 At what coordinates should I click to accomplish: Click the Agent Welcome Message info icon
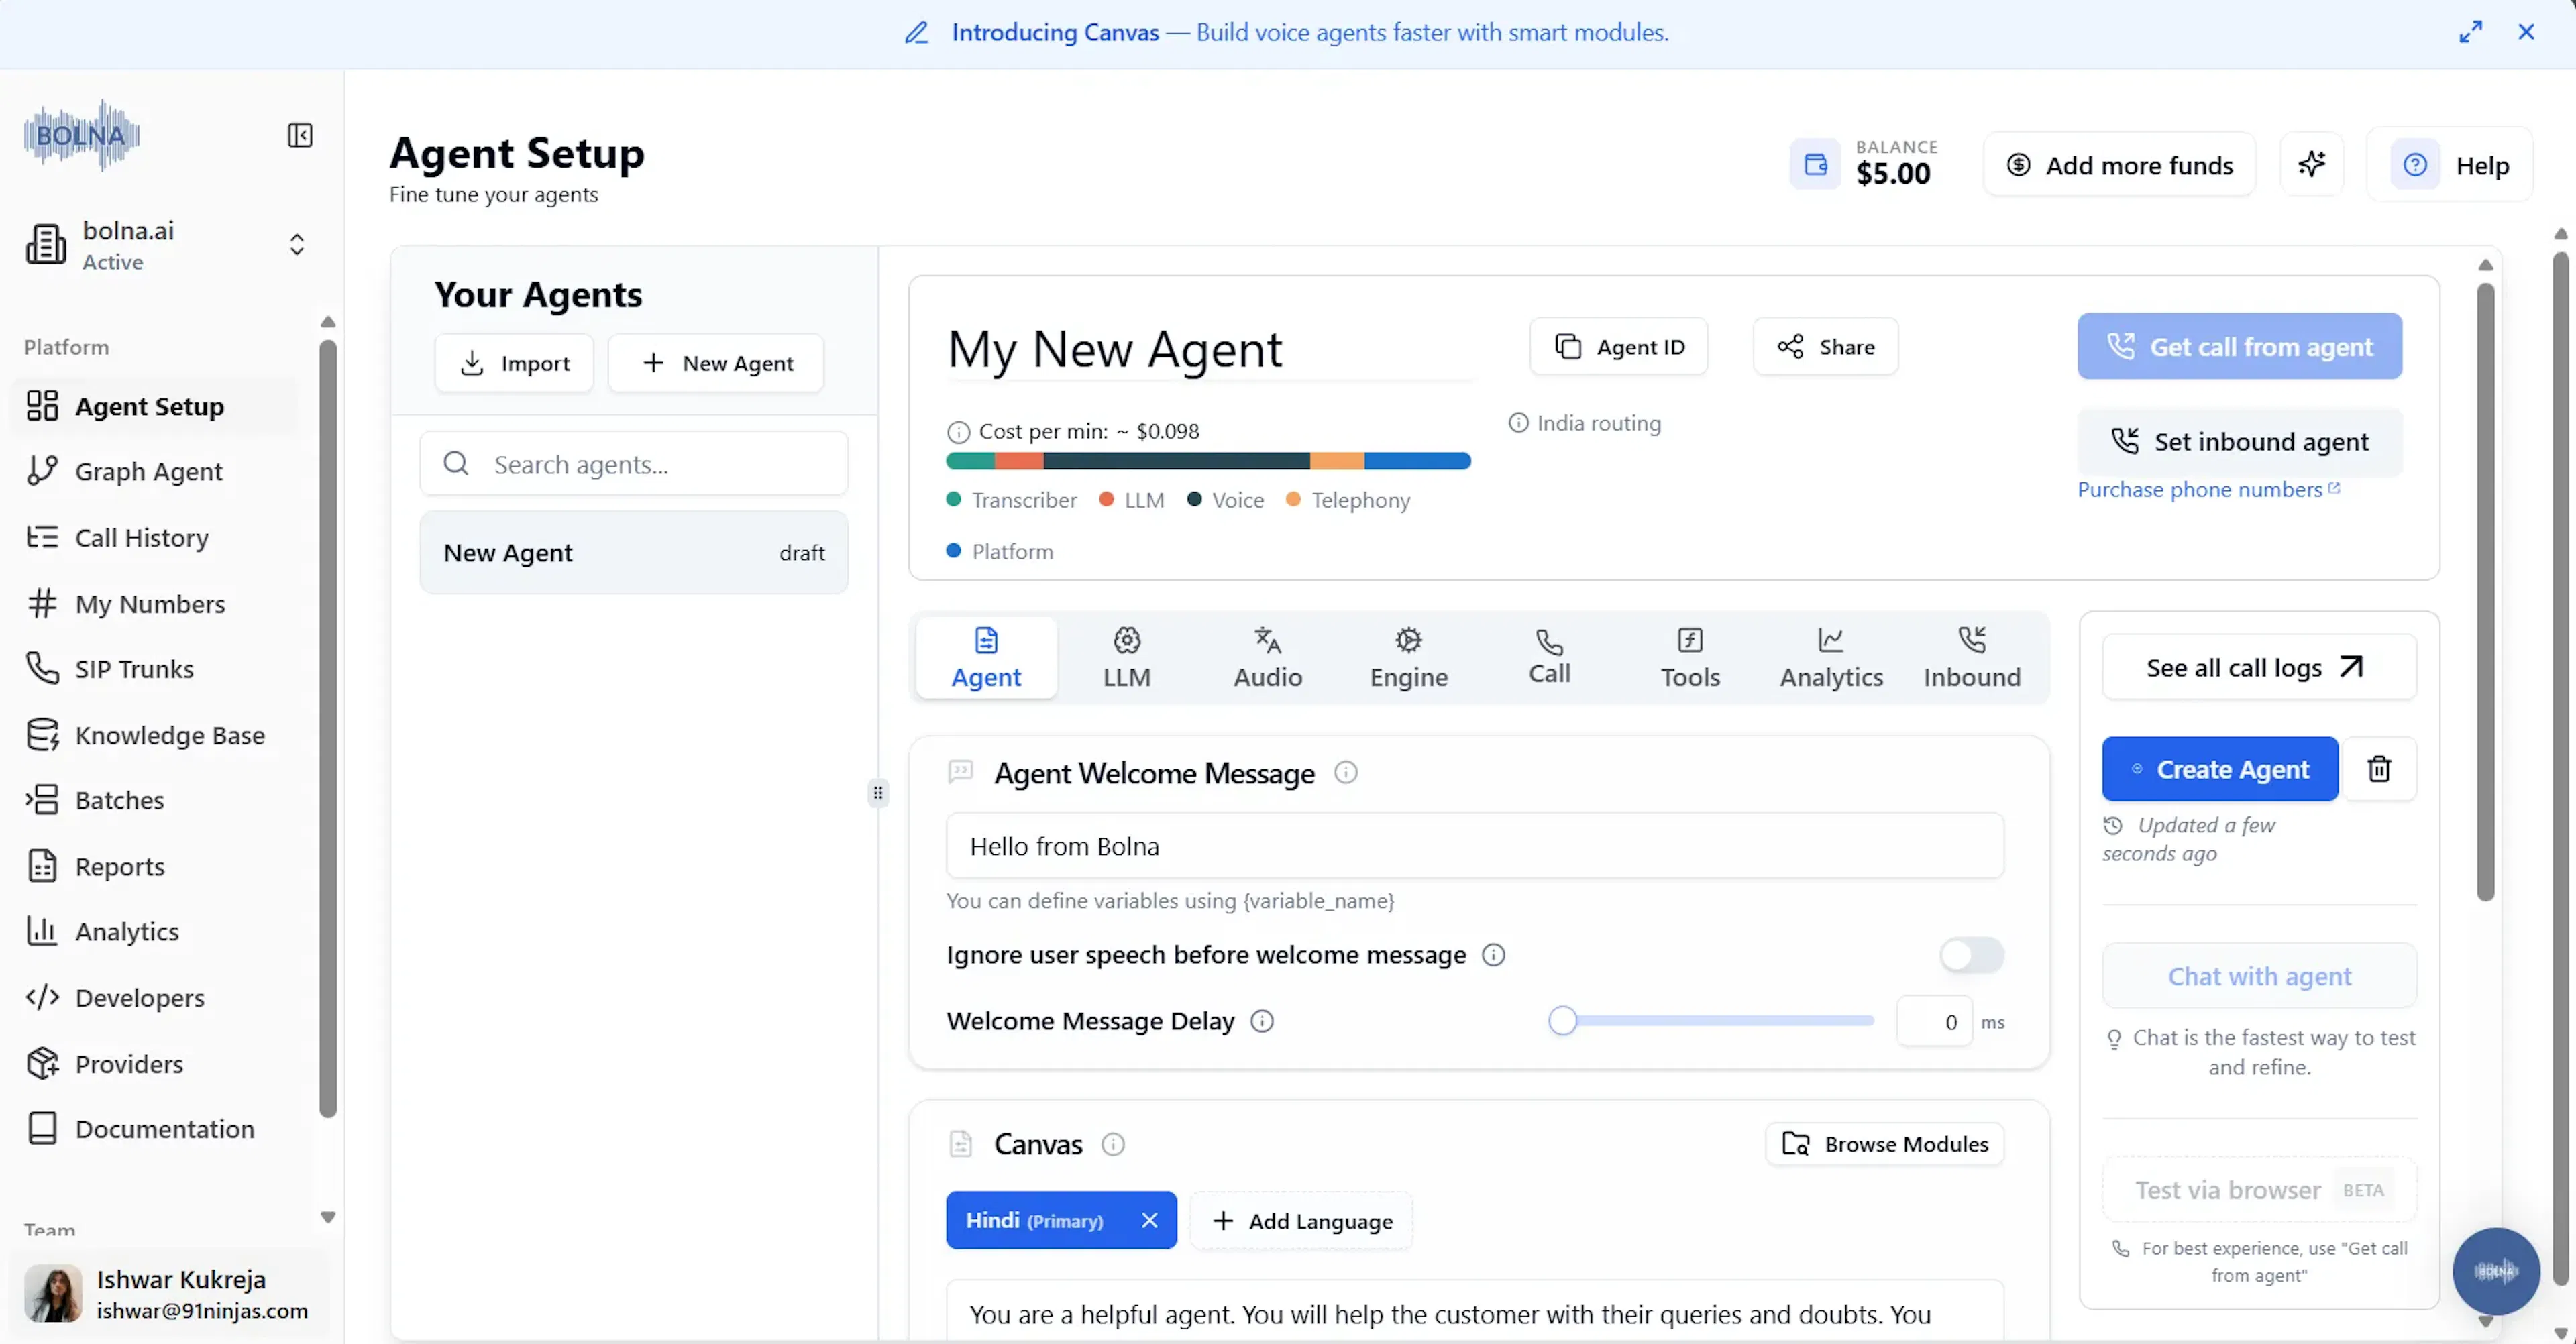[1346, 772]
